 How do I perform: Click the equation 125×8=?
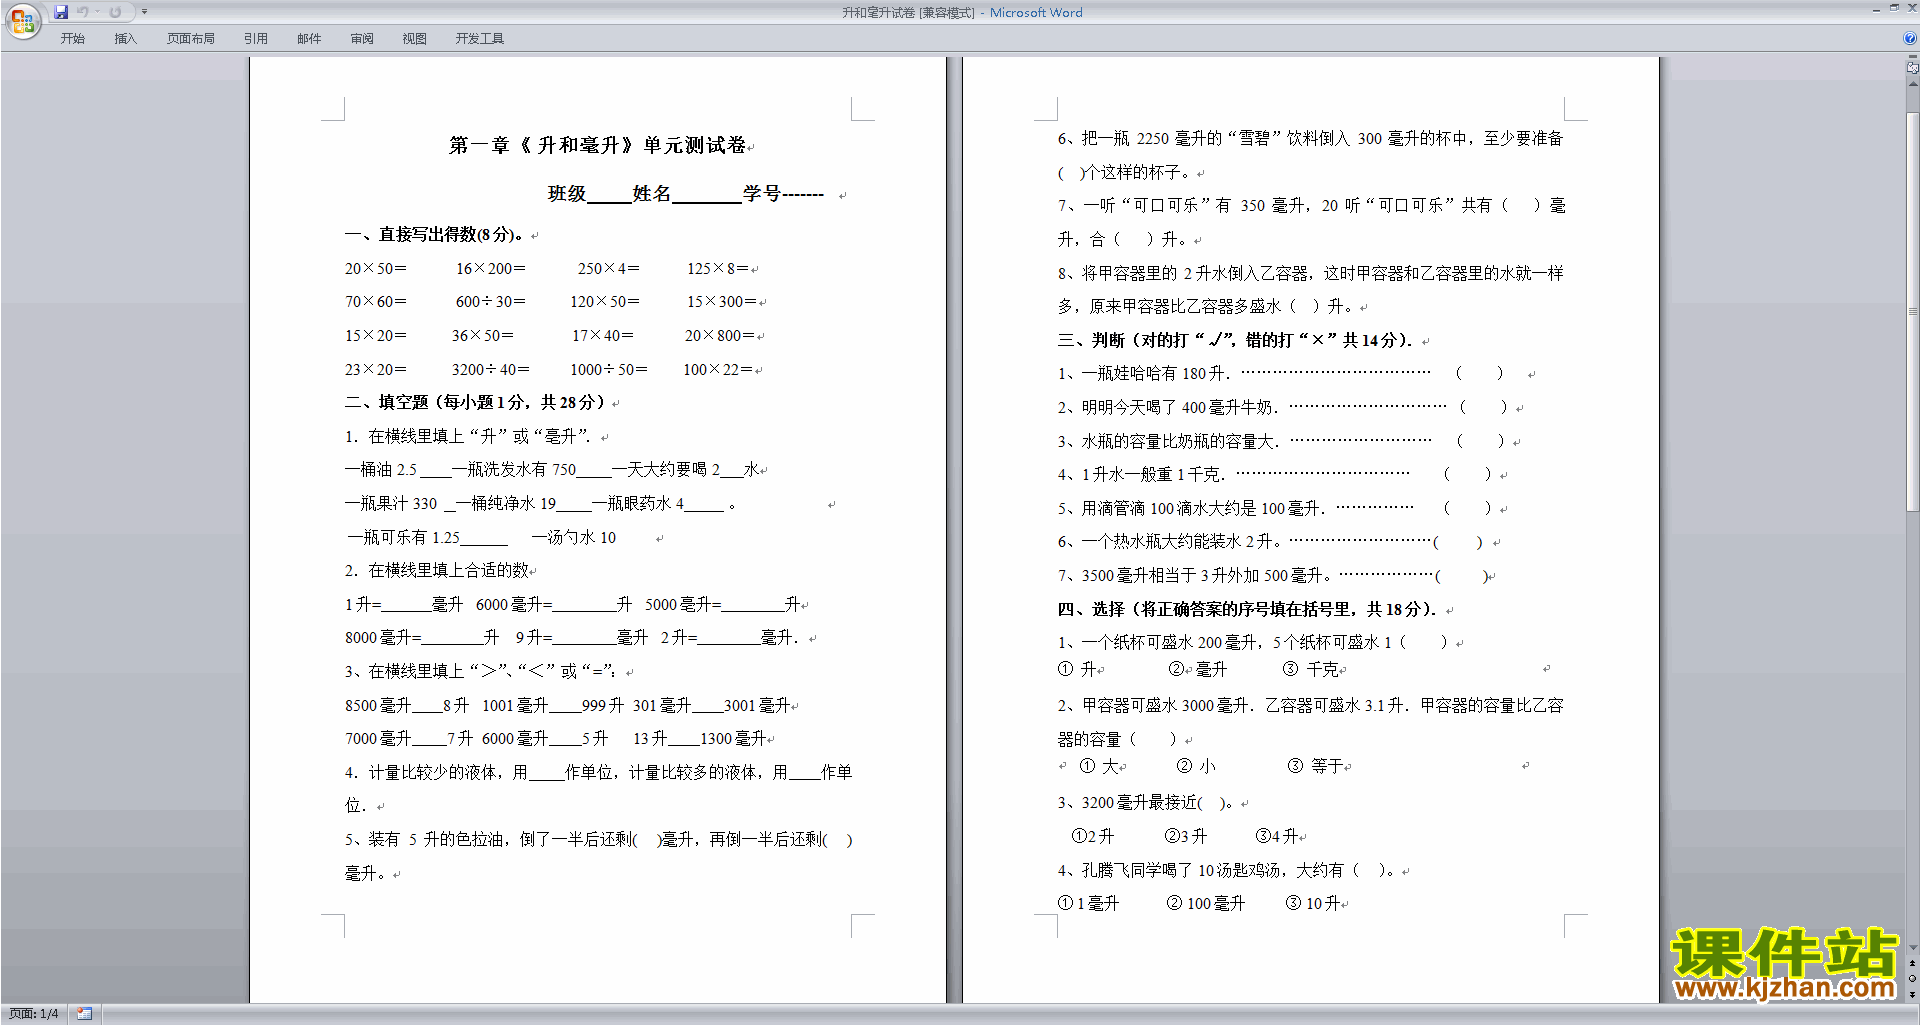tap(718, 269)
